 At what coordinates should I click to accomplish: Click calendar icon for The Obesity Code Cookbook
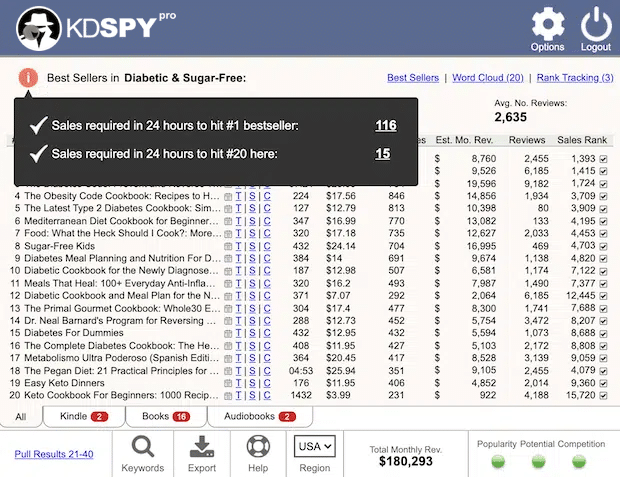(228, 197)
